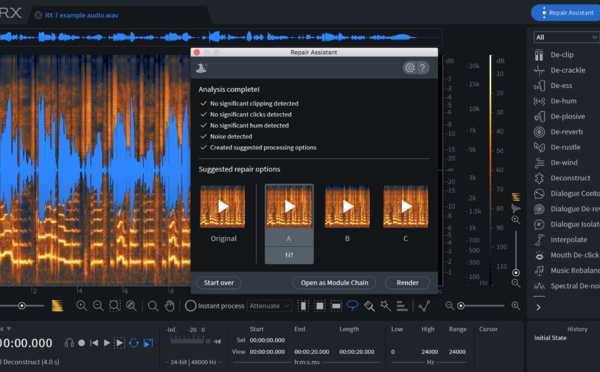Click the overview waveform strip
The image size is (600, 372).
(x=221, y=37)
